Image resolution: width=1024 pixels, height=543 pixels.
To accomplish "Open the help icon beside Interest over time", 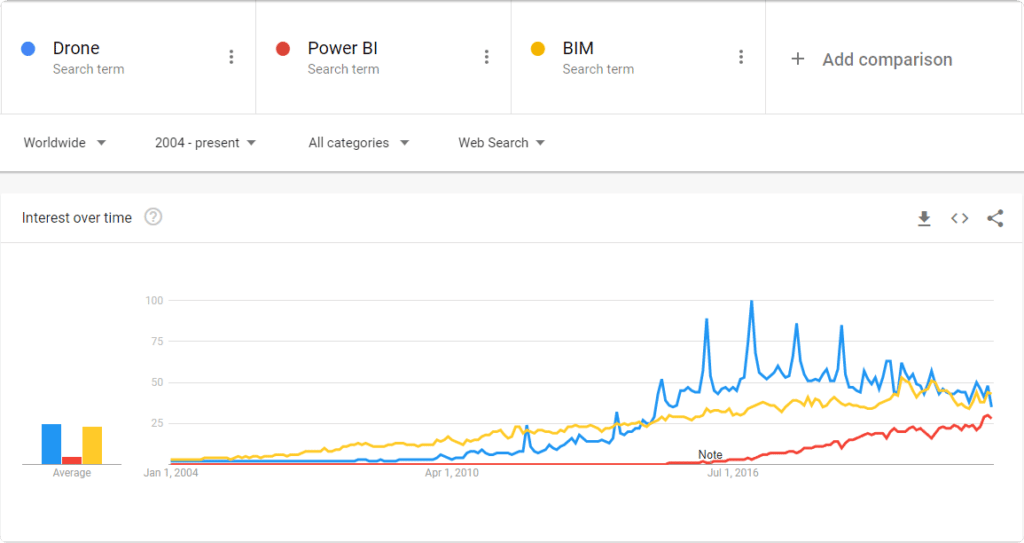I will coord(153,216).
